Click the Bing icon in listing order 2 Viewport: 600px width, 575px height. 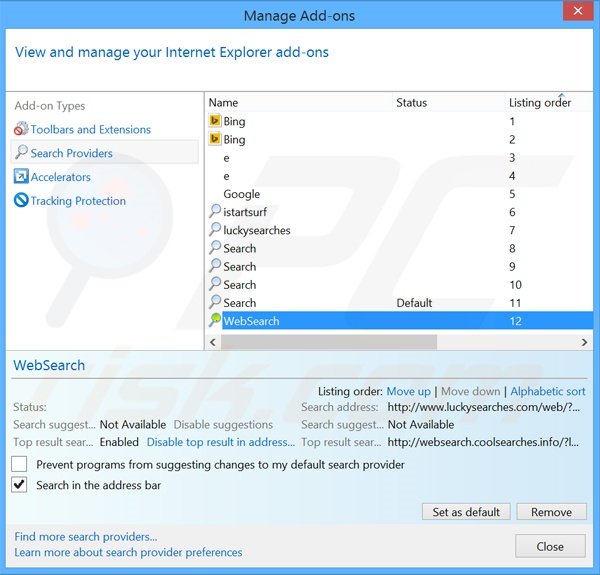pyautogui.click(x=215, y=139)
